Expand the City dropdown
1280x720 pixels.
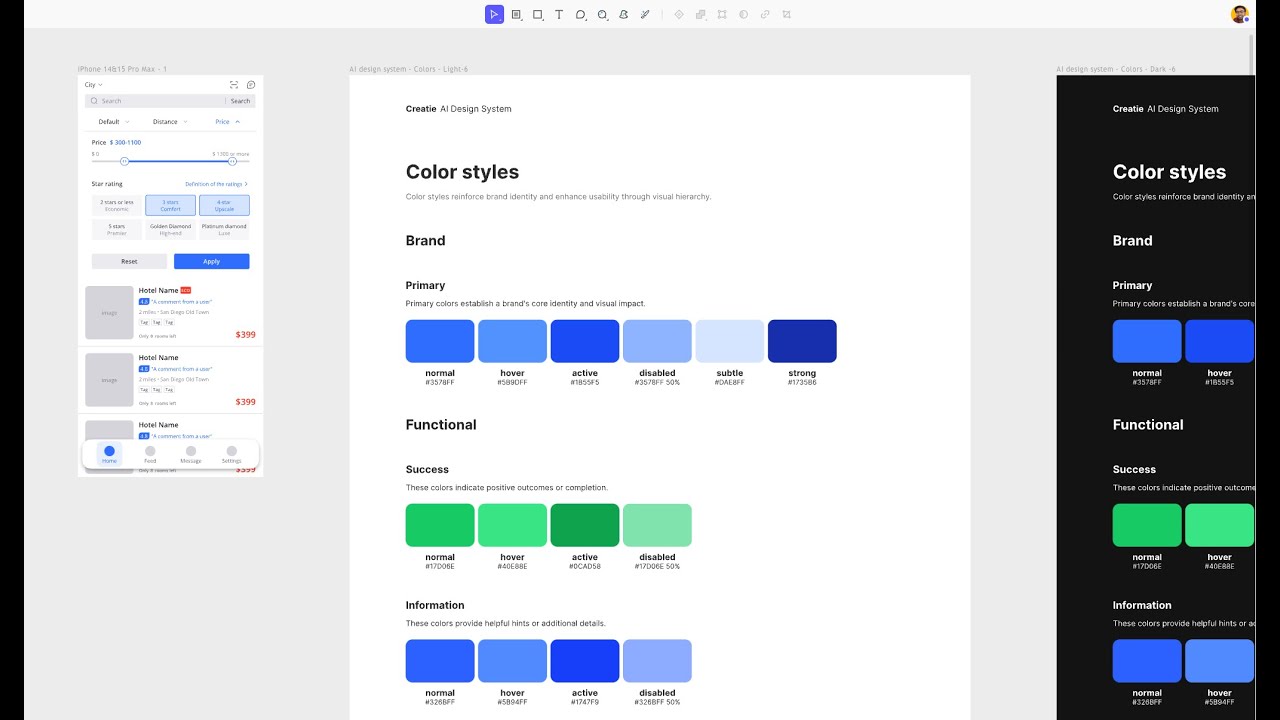[94, 85]
